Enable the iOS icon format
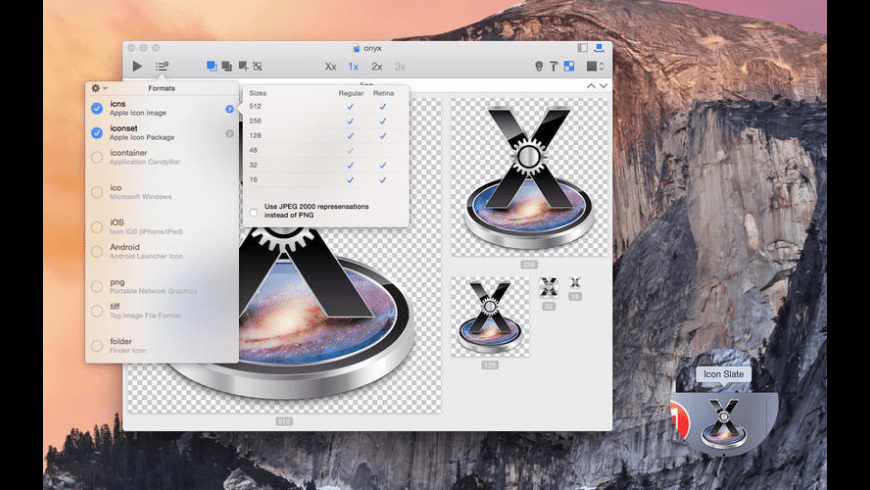This screenshot has height=490, width=870. tap(97, 226)
